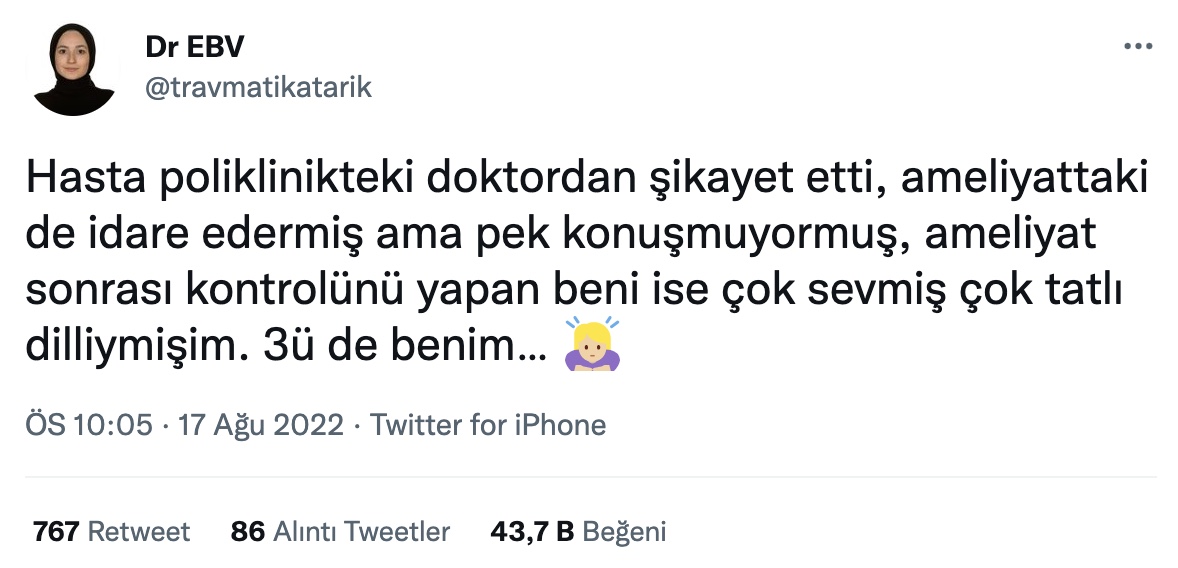1178x568 pixels.
Task: Open the @travmatikatarik handle link
Action: (x=258, y=87)
